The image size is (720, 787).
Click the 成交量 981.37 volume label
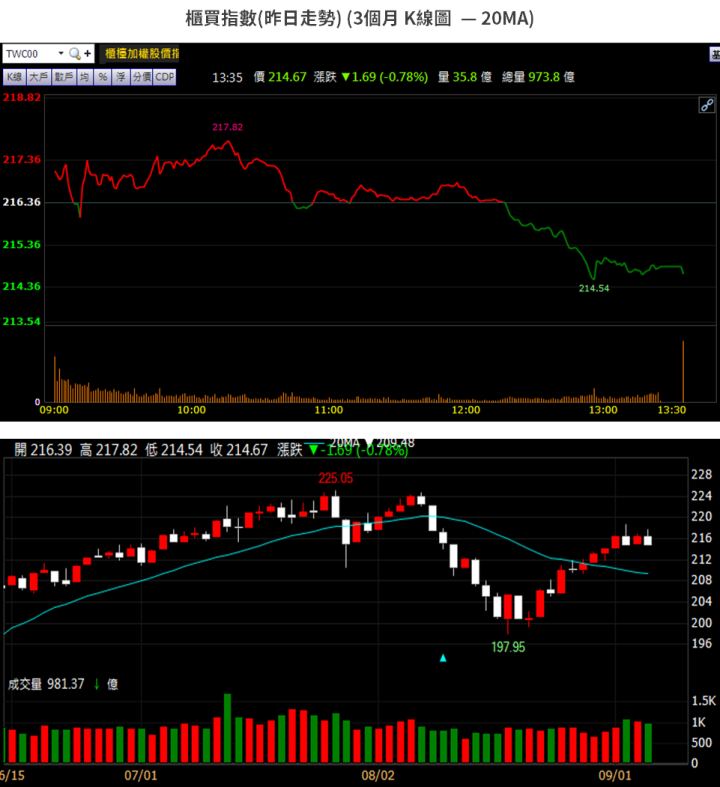pyautogui.click(x=46, y=684)
